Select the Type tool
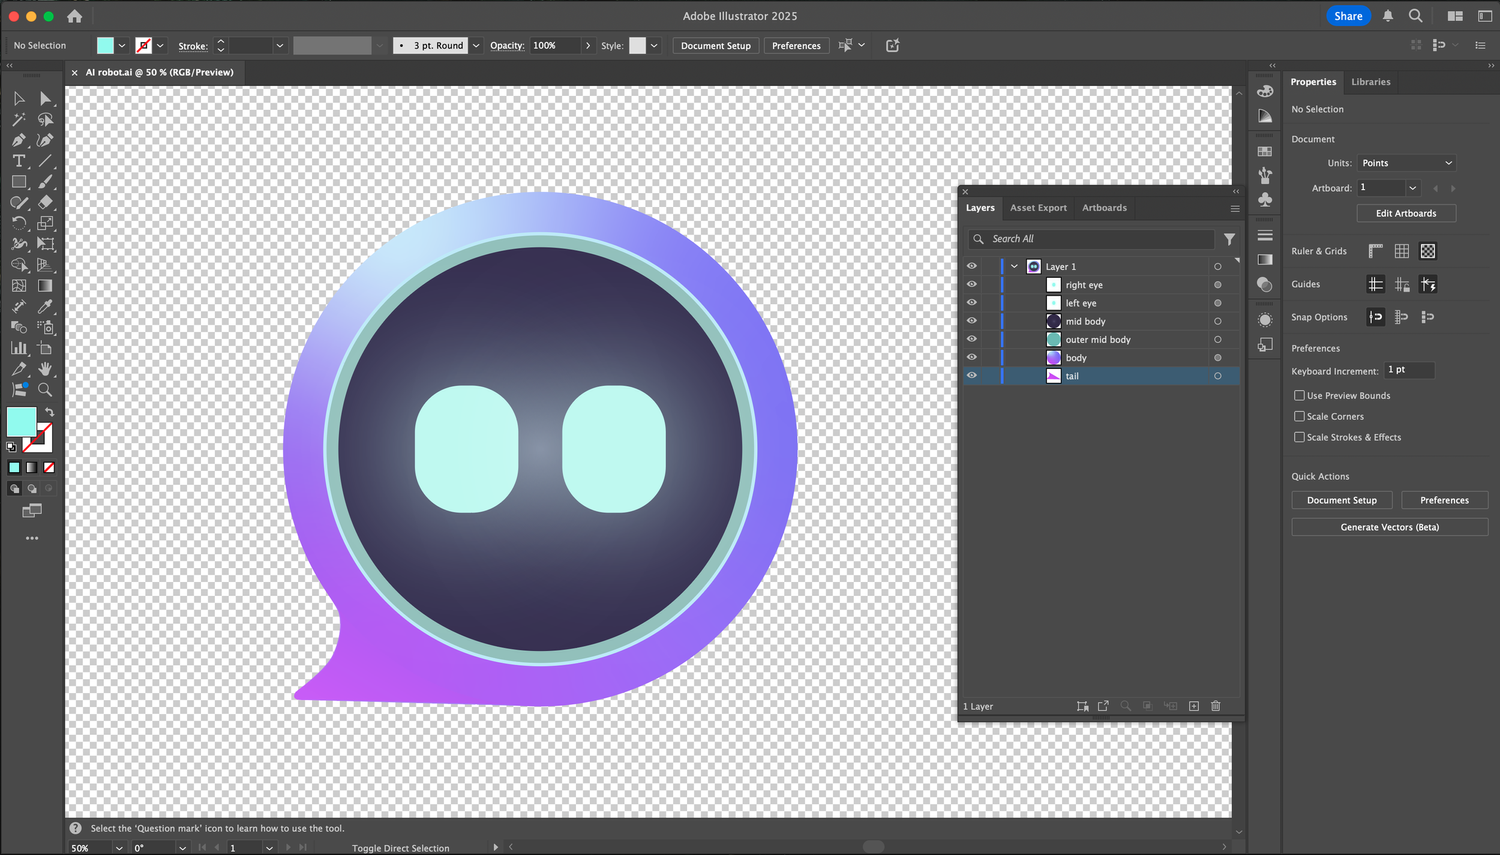Screen dimensions: 1500x855 point(19,161)
